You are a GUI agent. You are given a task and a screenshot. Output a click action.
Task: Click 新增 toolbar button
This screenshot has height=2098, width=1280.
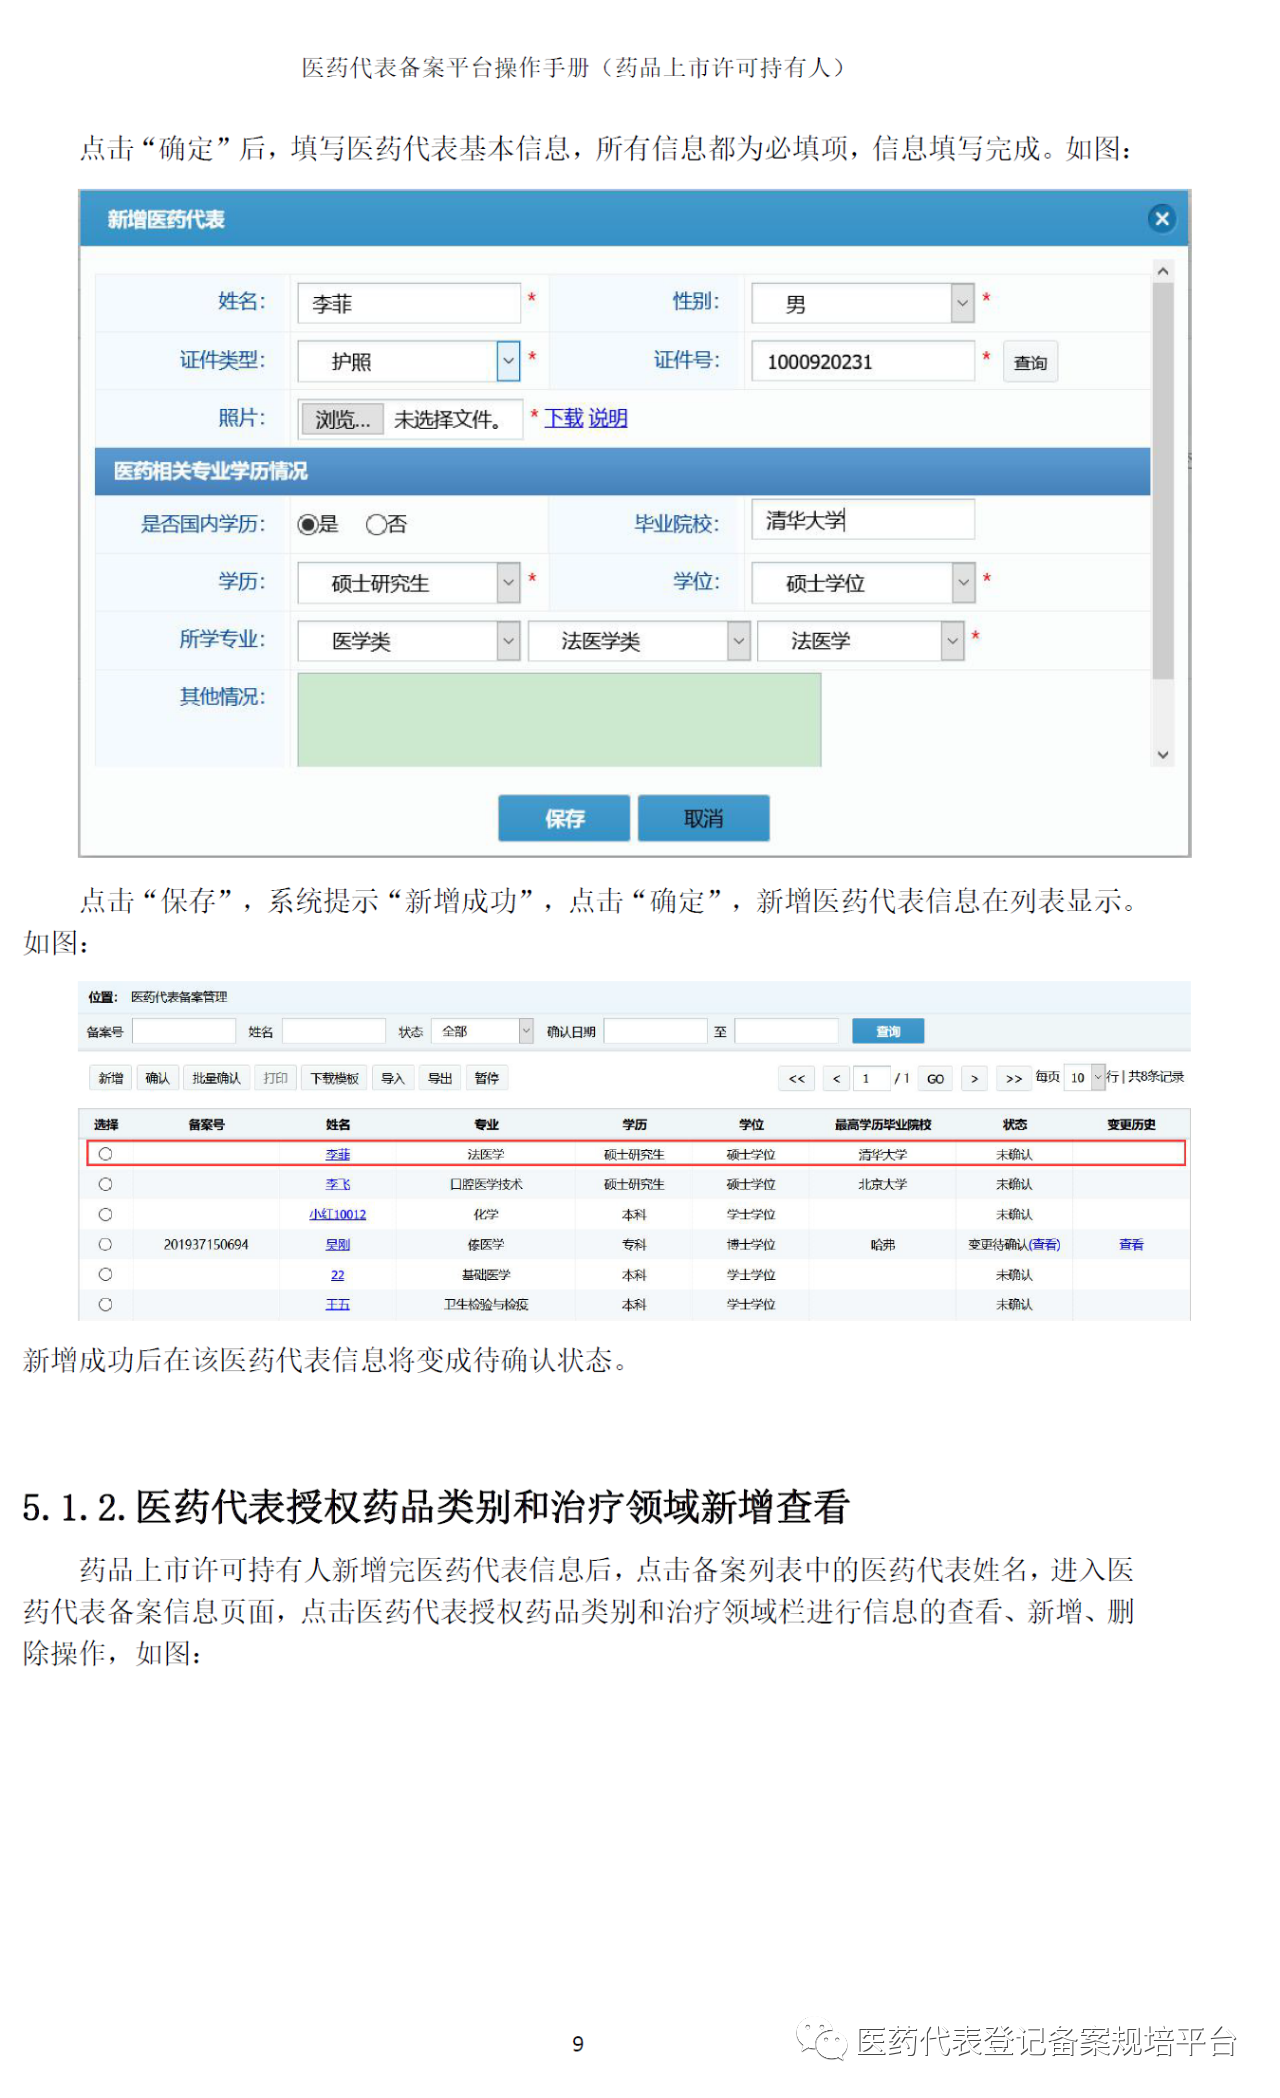click(111, 1078)
